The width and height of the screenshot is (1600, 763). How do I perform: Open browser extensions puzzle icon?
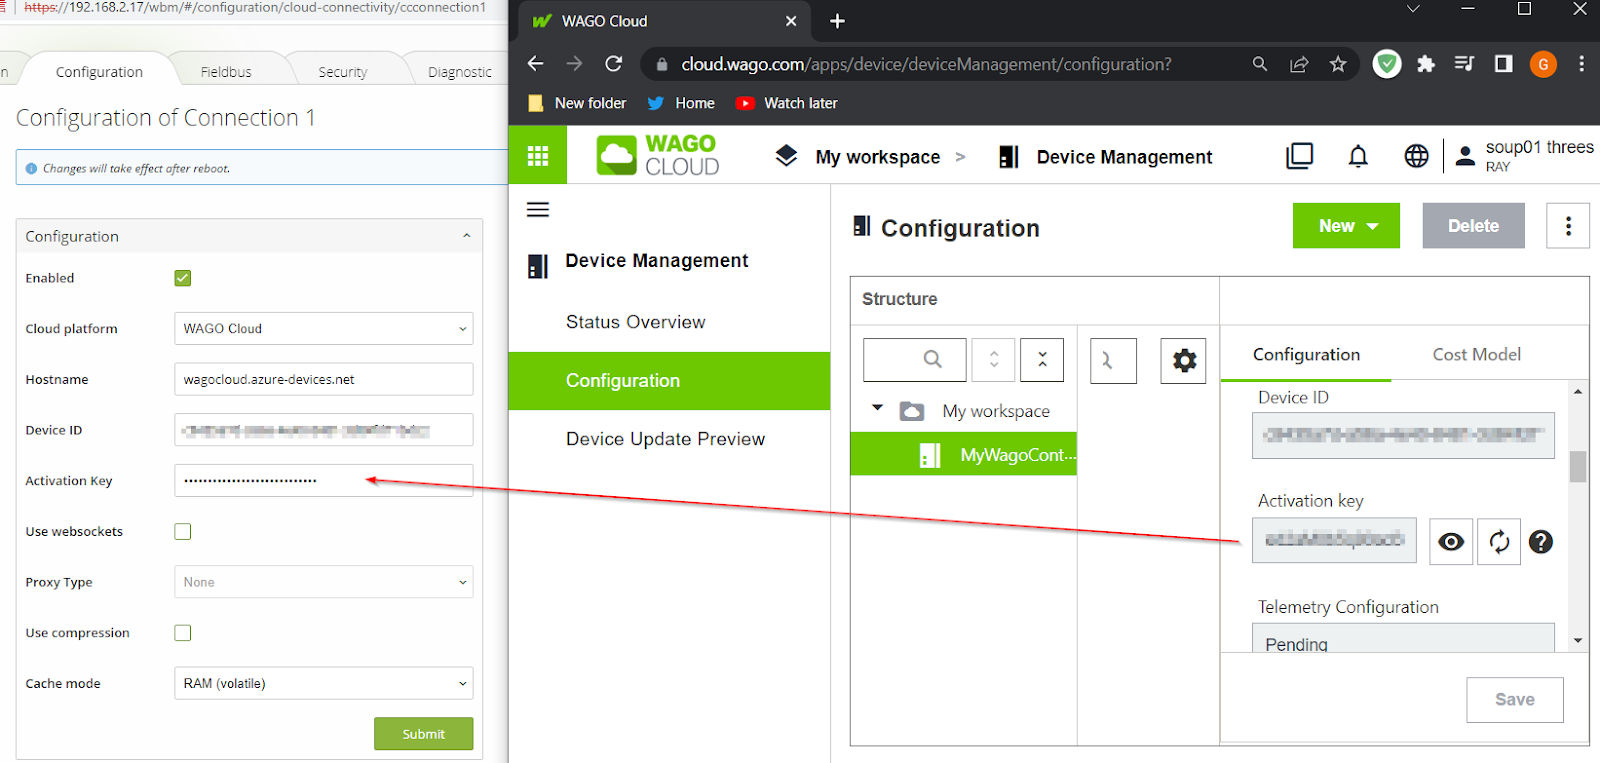(x=1426, y=64)
